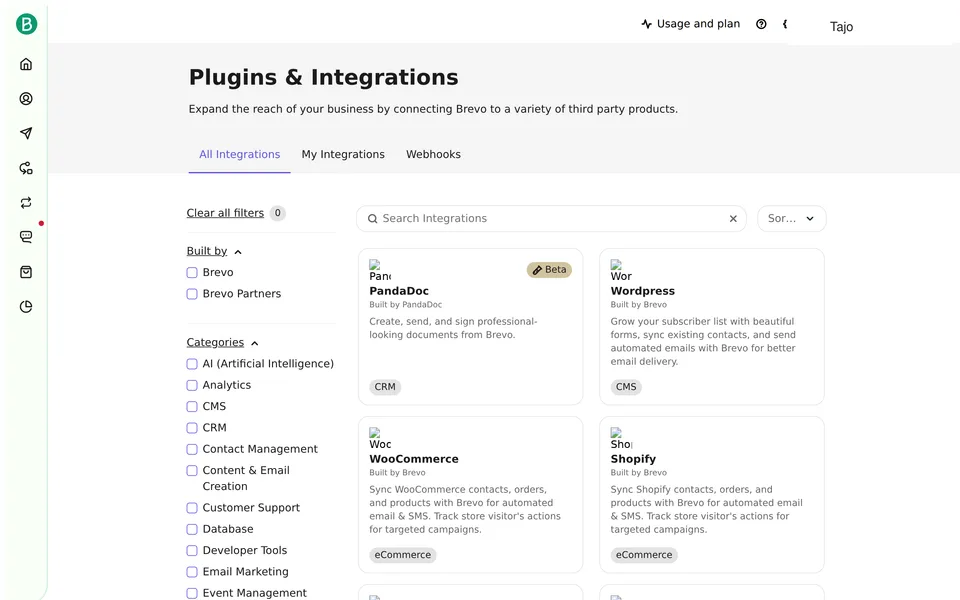Open Analytics pie chart icon
The width and height of the screenshot is (960, 600).
(x=26, y=307)
